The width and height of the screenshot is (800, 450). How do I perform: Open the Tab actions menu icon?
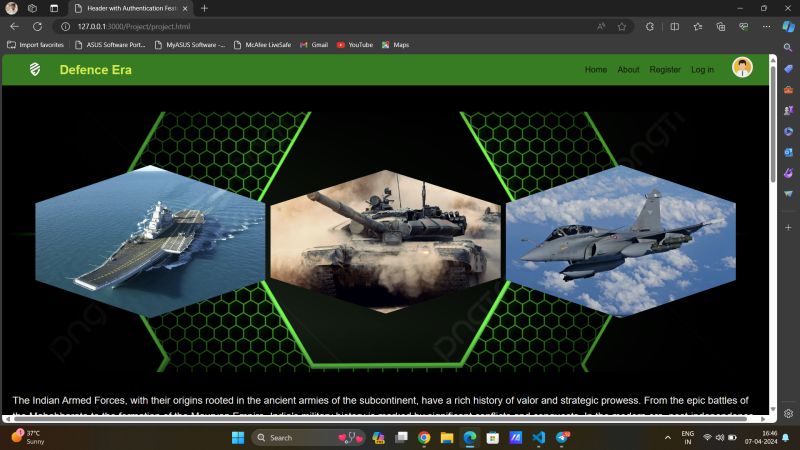54,8
